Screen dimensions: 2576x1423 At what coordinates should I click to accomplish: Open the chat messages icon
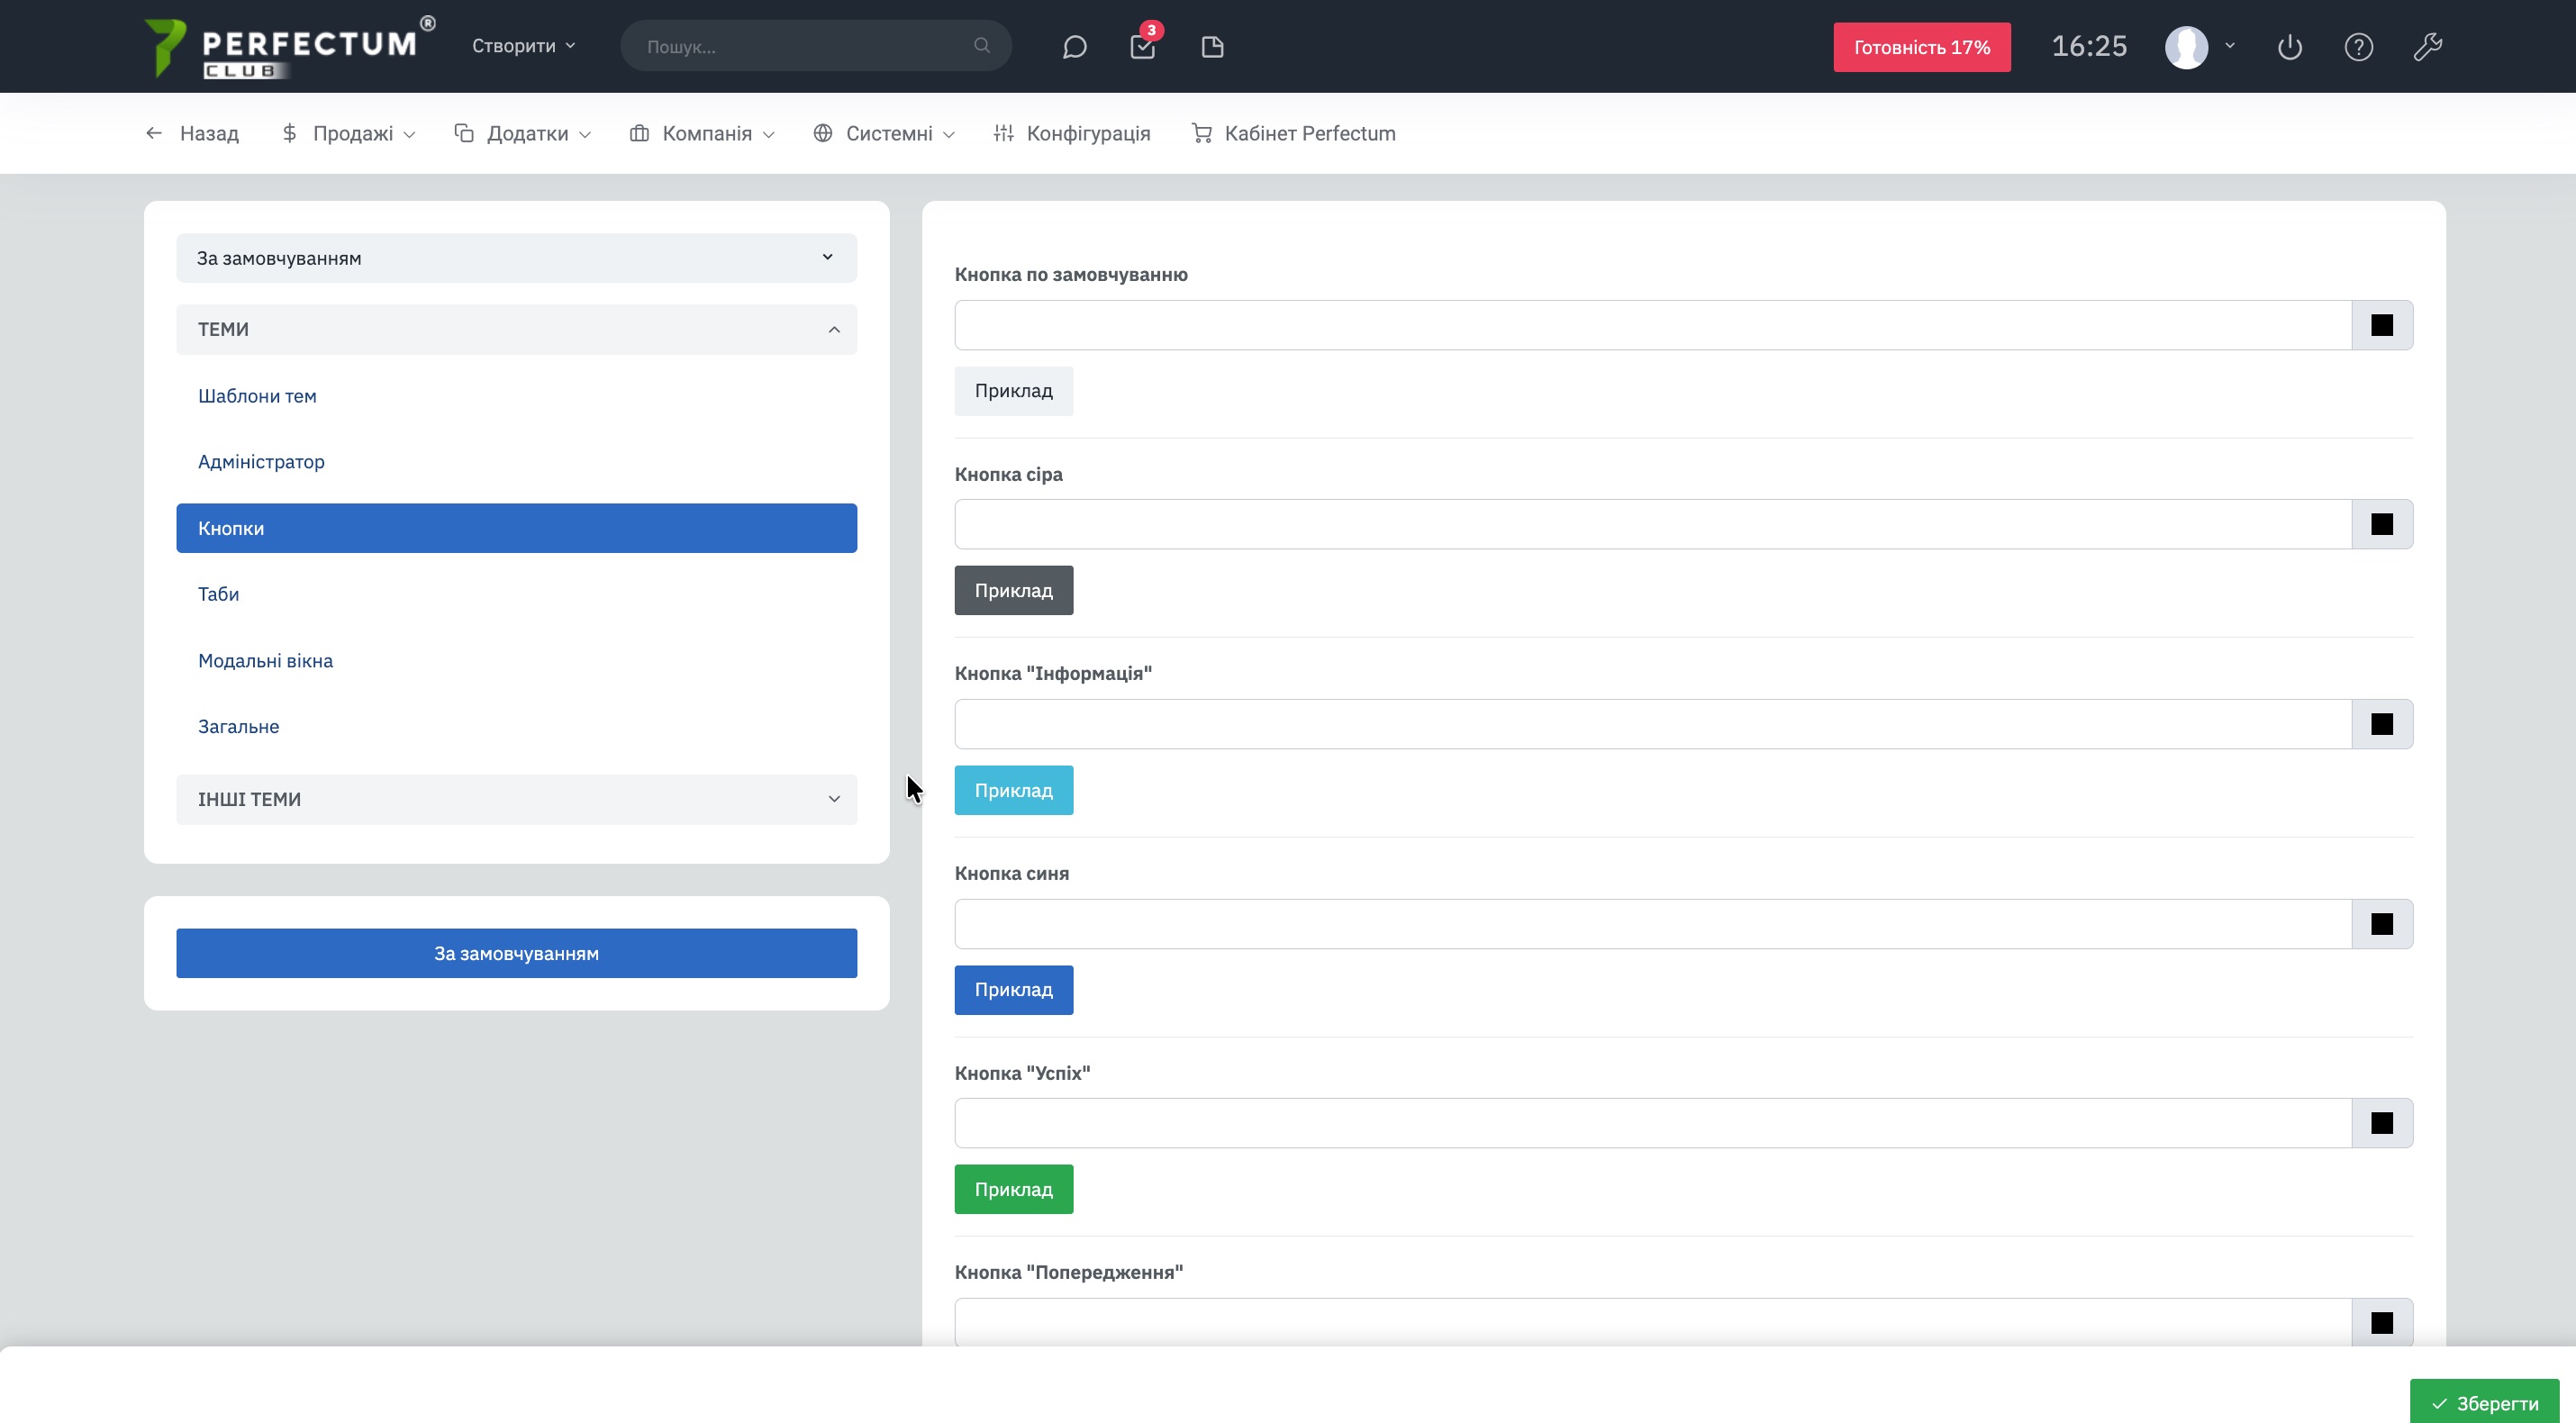click(1074, 47)
